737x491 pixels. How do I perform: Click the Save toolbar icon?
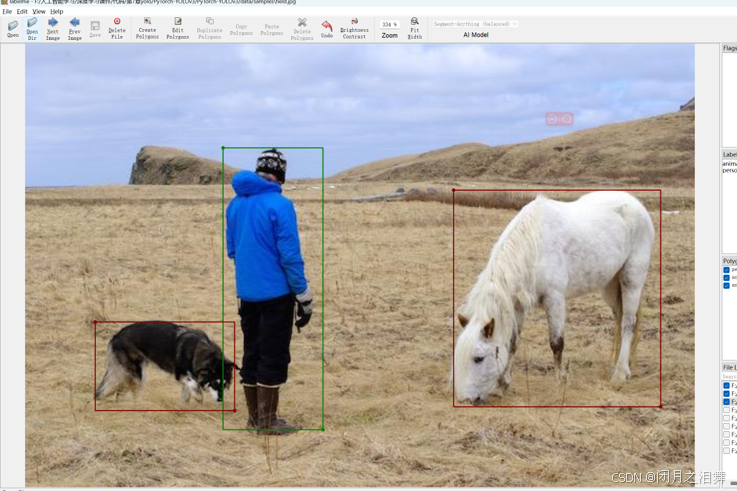95,28
